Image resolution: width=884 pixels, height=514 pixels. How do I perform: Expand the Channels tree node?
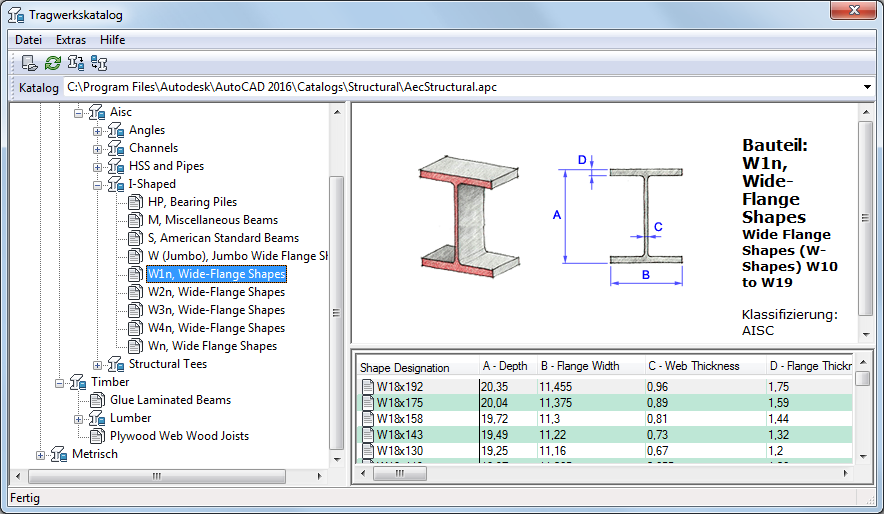point(98,149)
